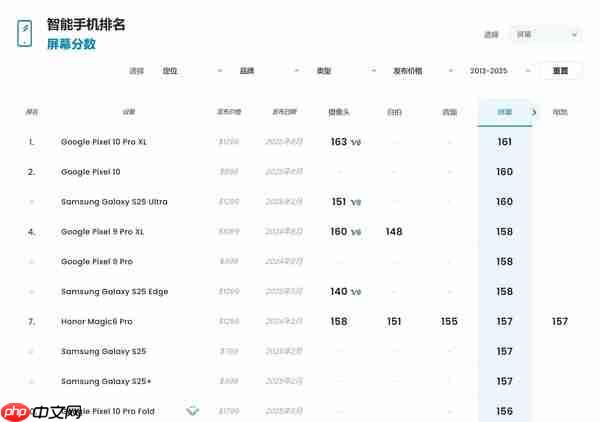The image size is (600, 422).
Task: Click selfie score 151 in Honor Magic6 Pro row
Action: click(394, 321)
